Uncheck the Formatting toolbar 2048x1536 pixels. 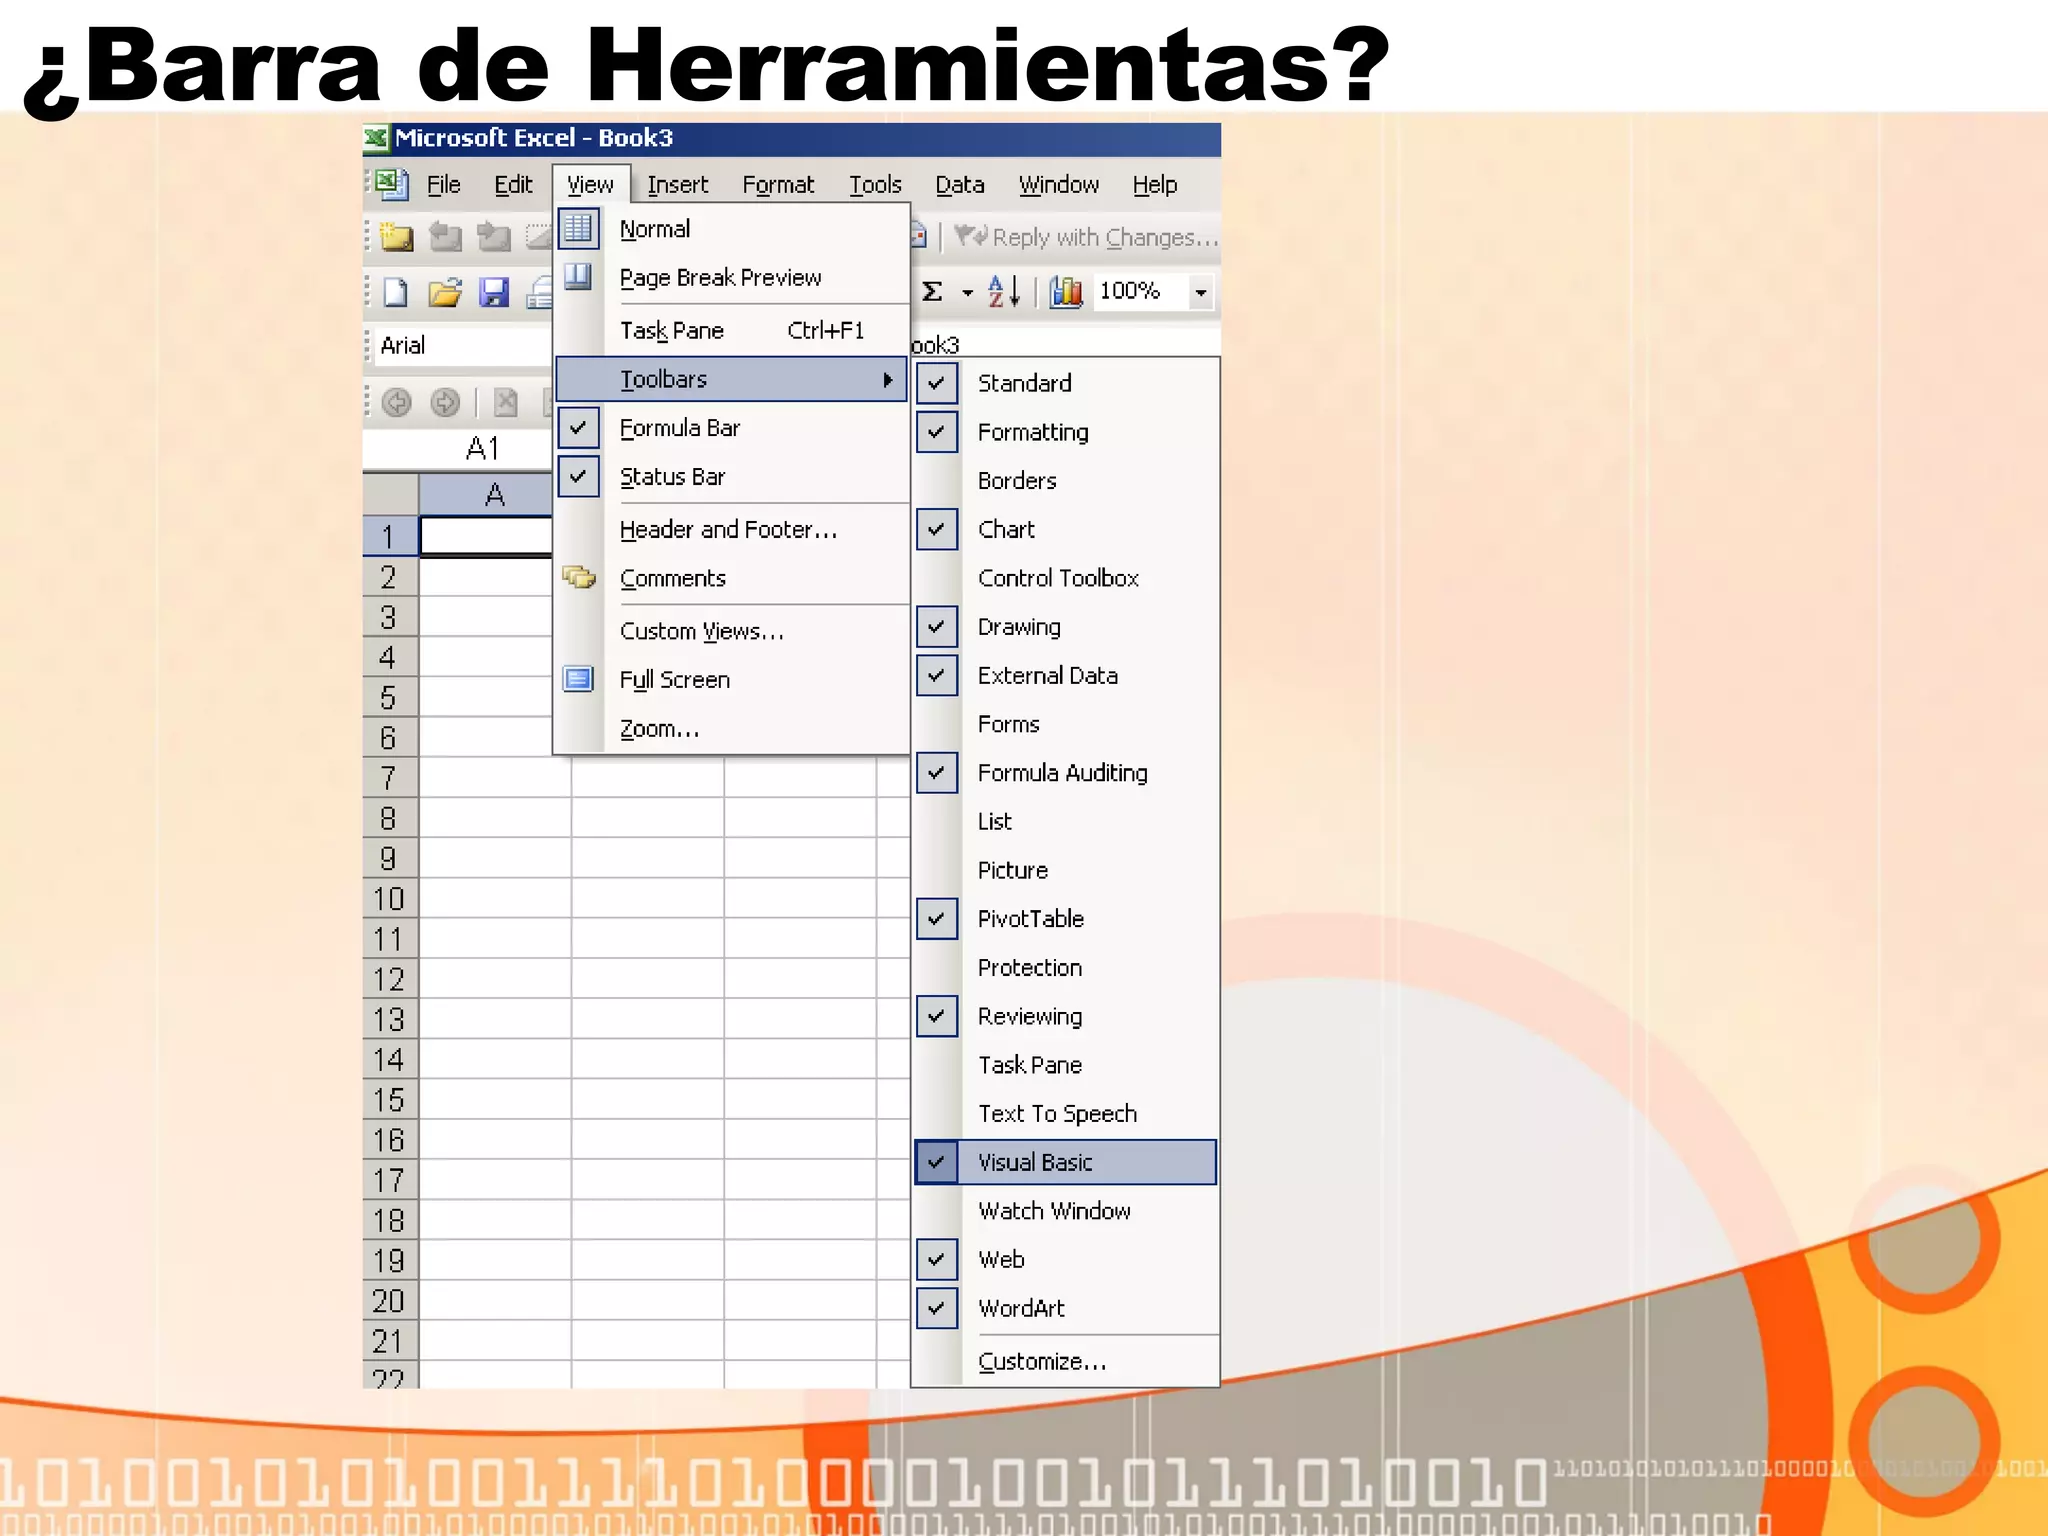pyautogui.click(x=937, y=432)
